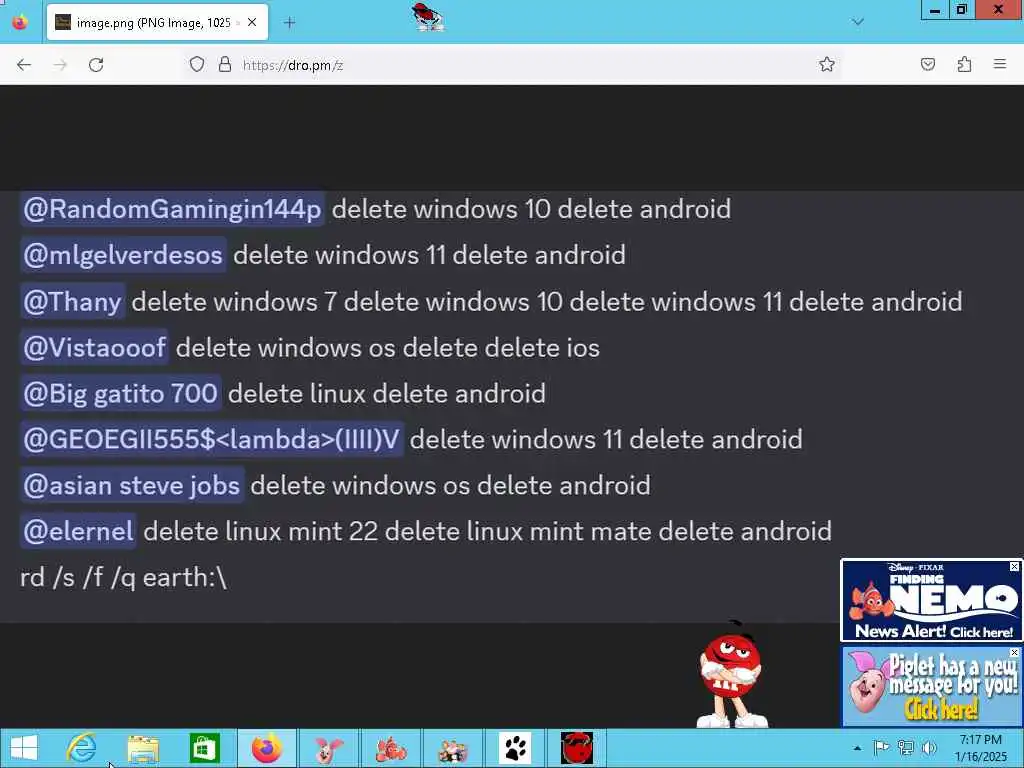The height and width of the screenshot is (768, 1024).
Task: Open the Firefox View icon
Action: click(x=20, y=22)
